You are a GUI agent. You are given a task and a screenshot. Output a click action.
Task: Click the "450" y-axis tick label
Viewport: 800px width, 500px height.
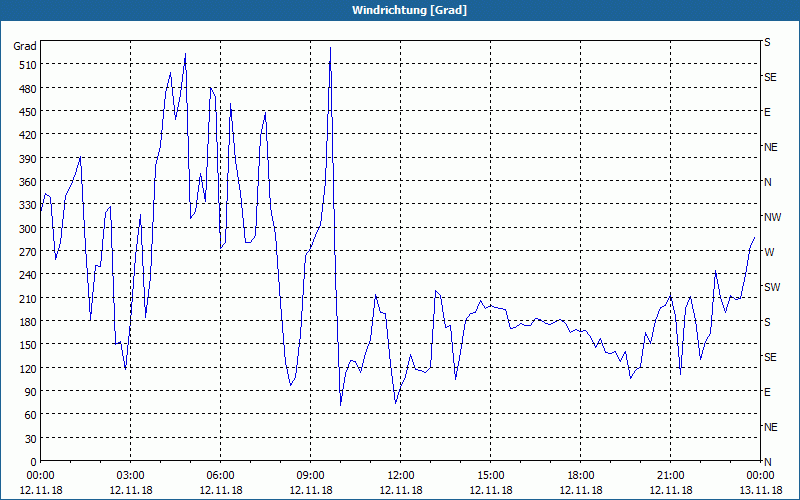coord(28,112)
